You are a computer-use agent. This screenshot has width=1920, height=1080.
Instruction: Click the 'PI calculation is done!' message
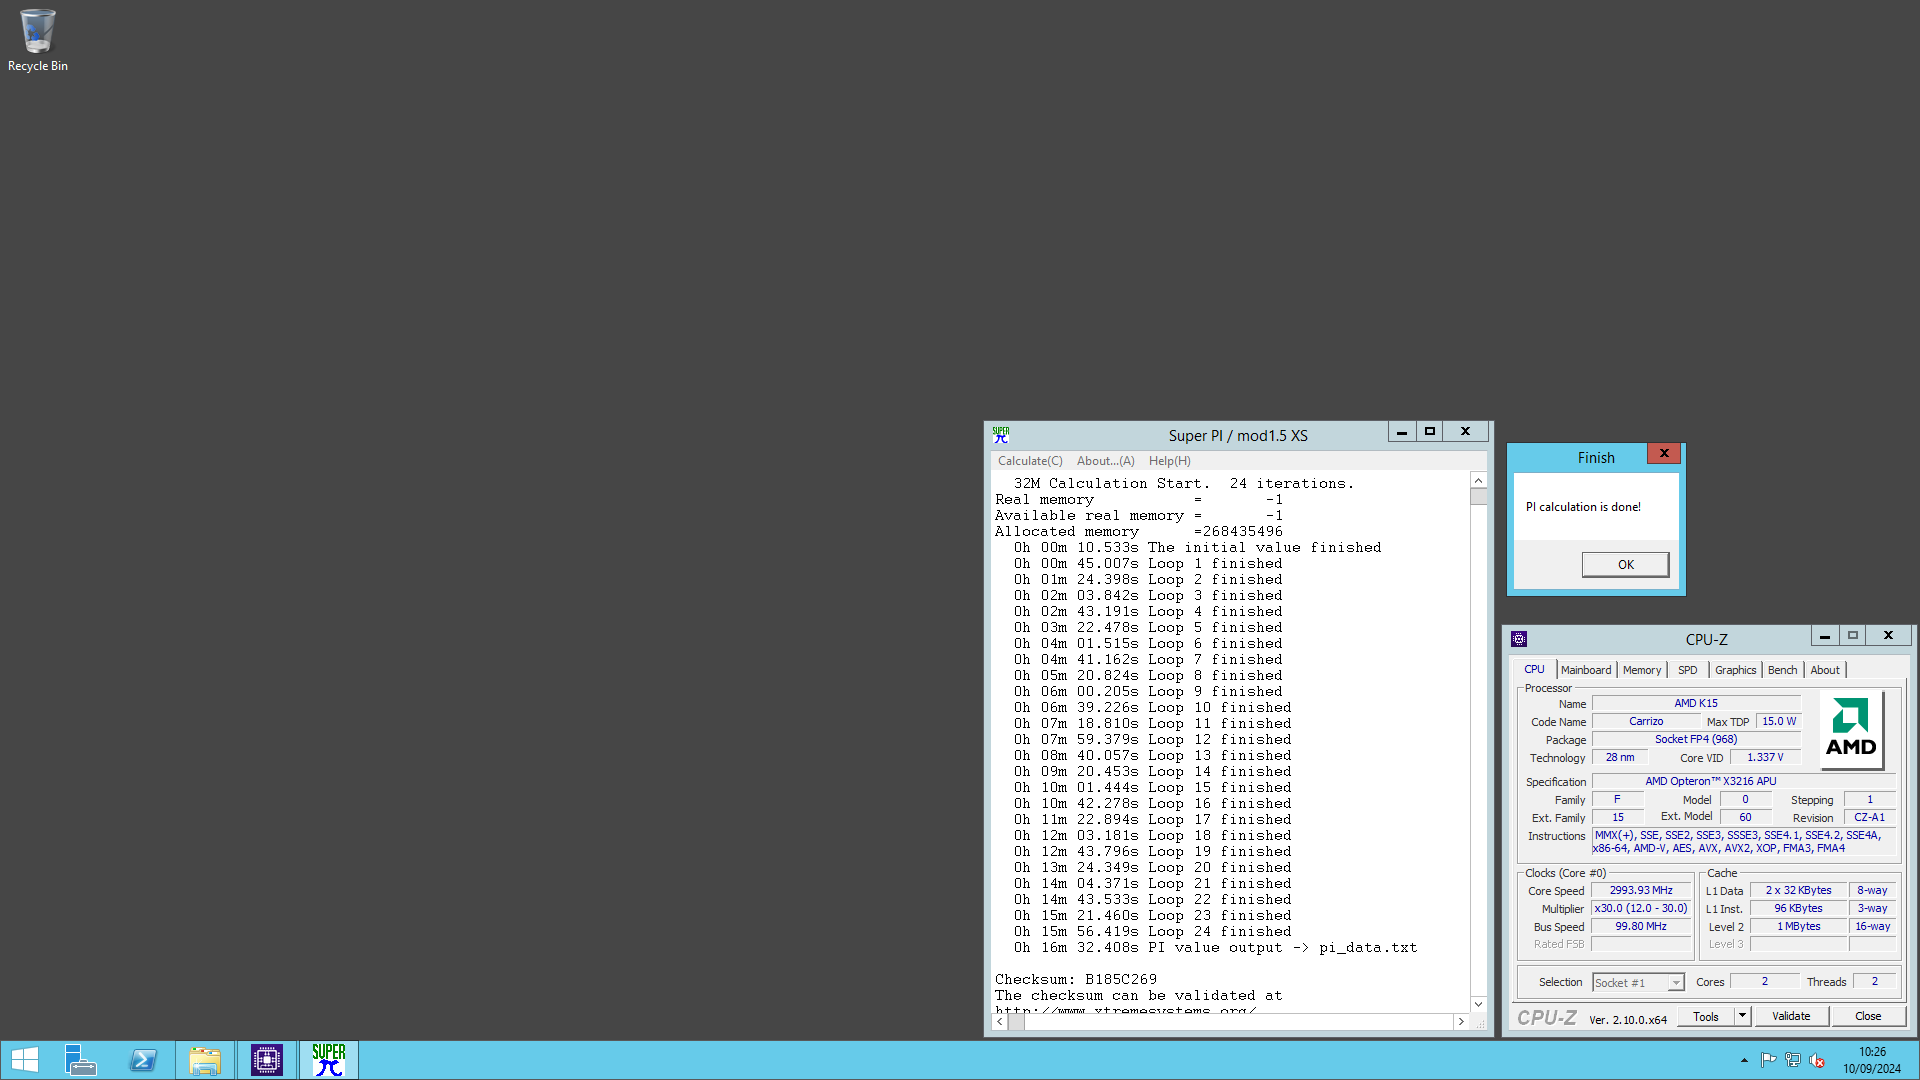[1583, 507]
